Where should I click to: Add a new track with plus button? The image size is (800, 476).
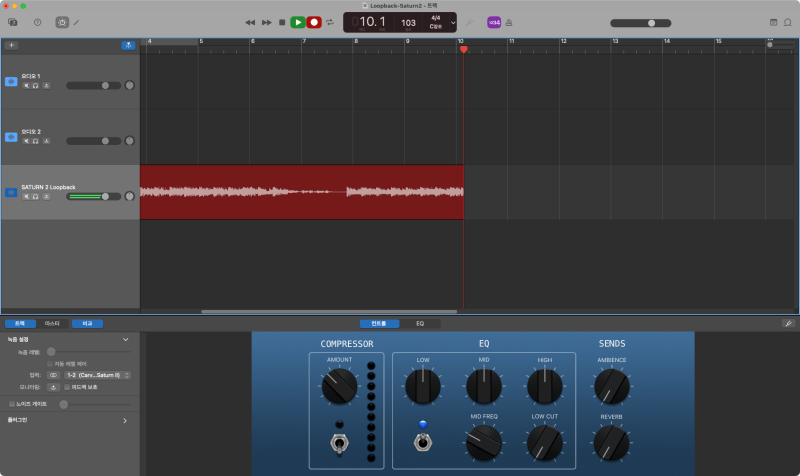(11, 45)
